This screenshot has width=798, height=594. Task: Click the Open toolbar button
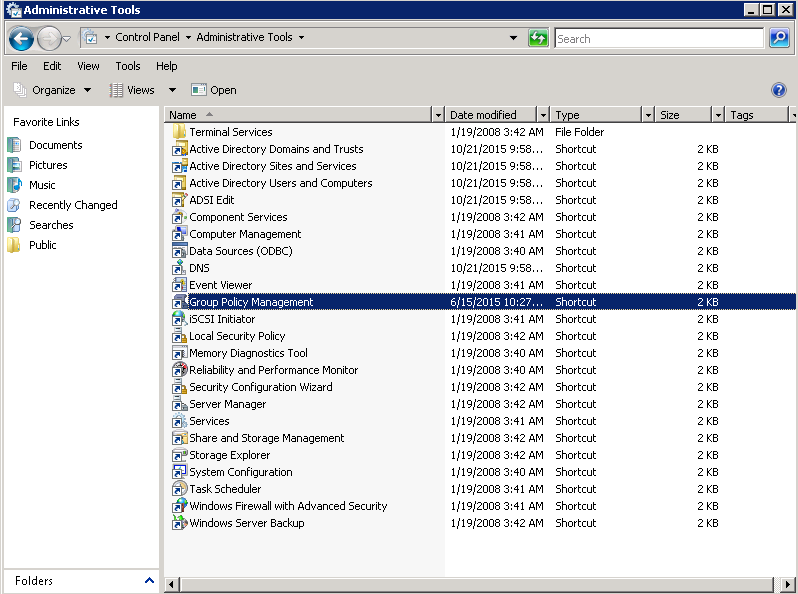tap(214, 90)
